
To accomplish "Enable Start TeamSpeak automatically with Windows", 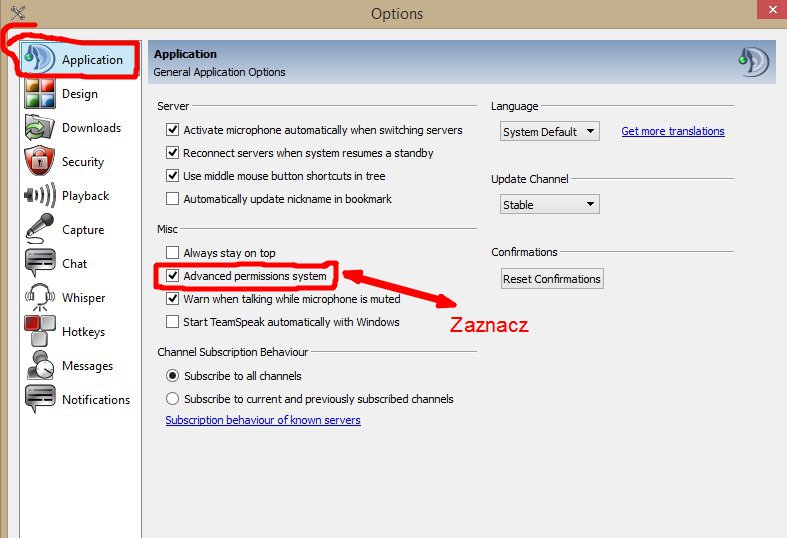I will (x=172, y=322).
